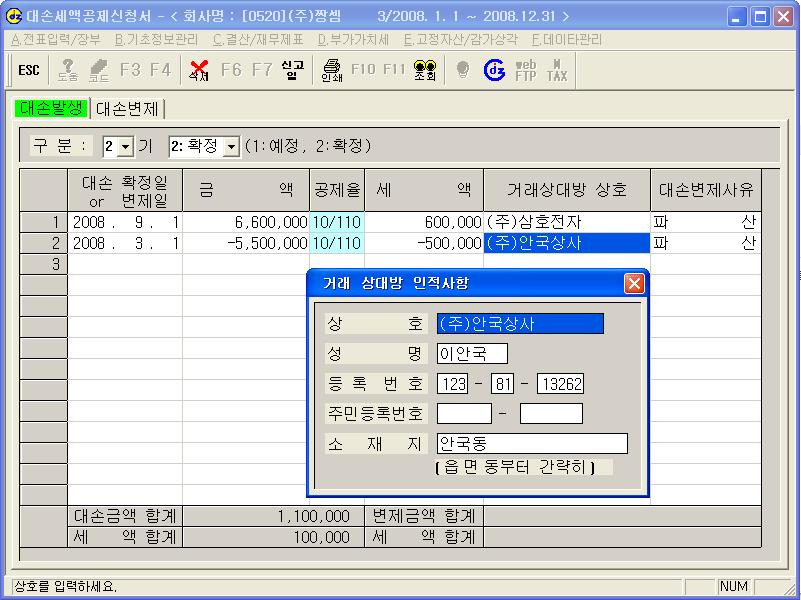Click the tax cell -500,000

(x=424, y=243)
